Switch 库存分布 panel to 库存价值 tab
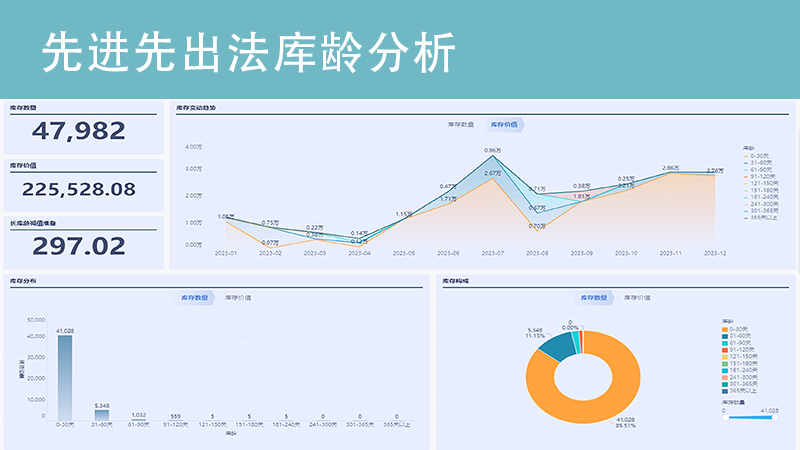 pyautogui.click(x=238, y=297)
